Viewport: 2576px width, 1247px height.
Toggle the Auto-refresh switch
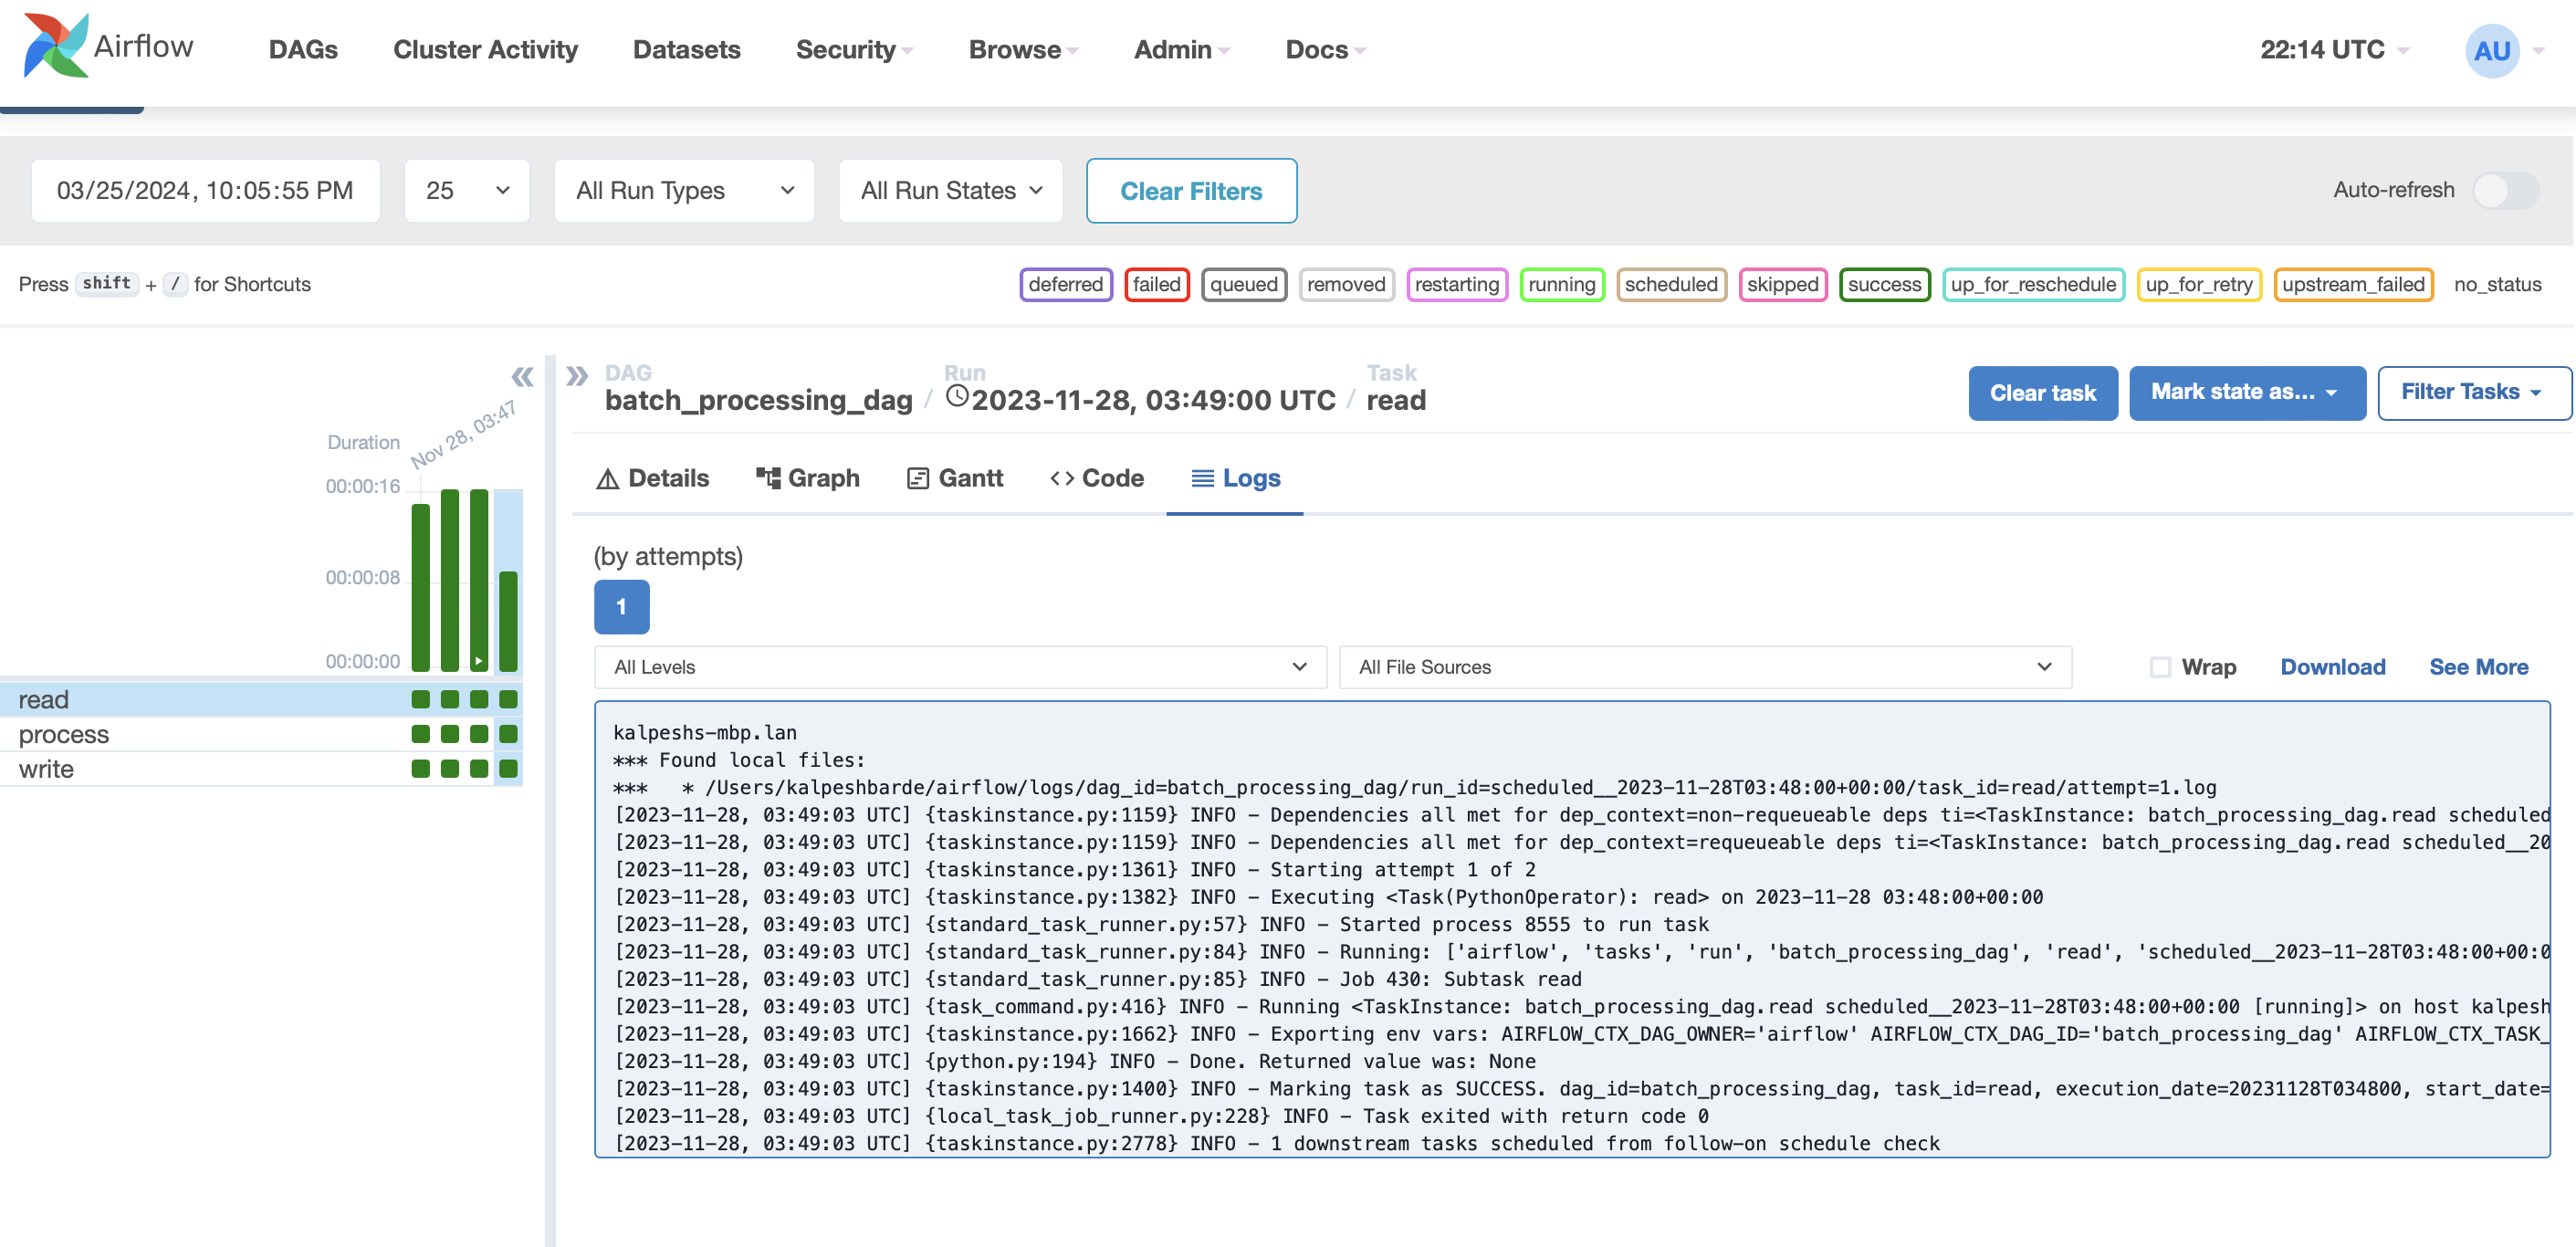[x=2504, y=190]
